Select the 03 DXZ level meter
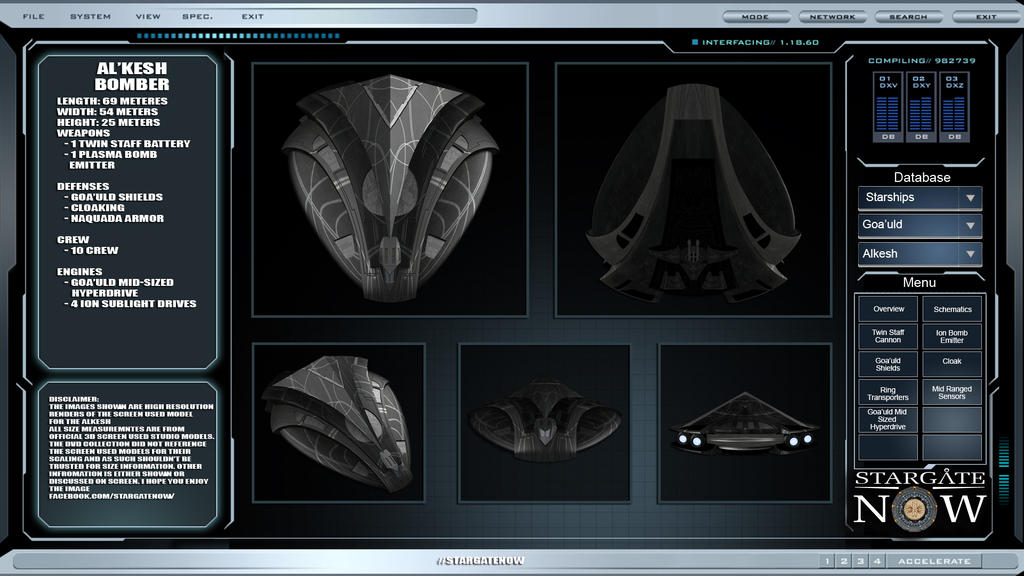Image resolution: width=1024 pixels, height=576 pixels. tap(953, 107)
